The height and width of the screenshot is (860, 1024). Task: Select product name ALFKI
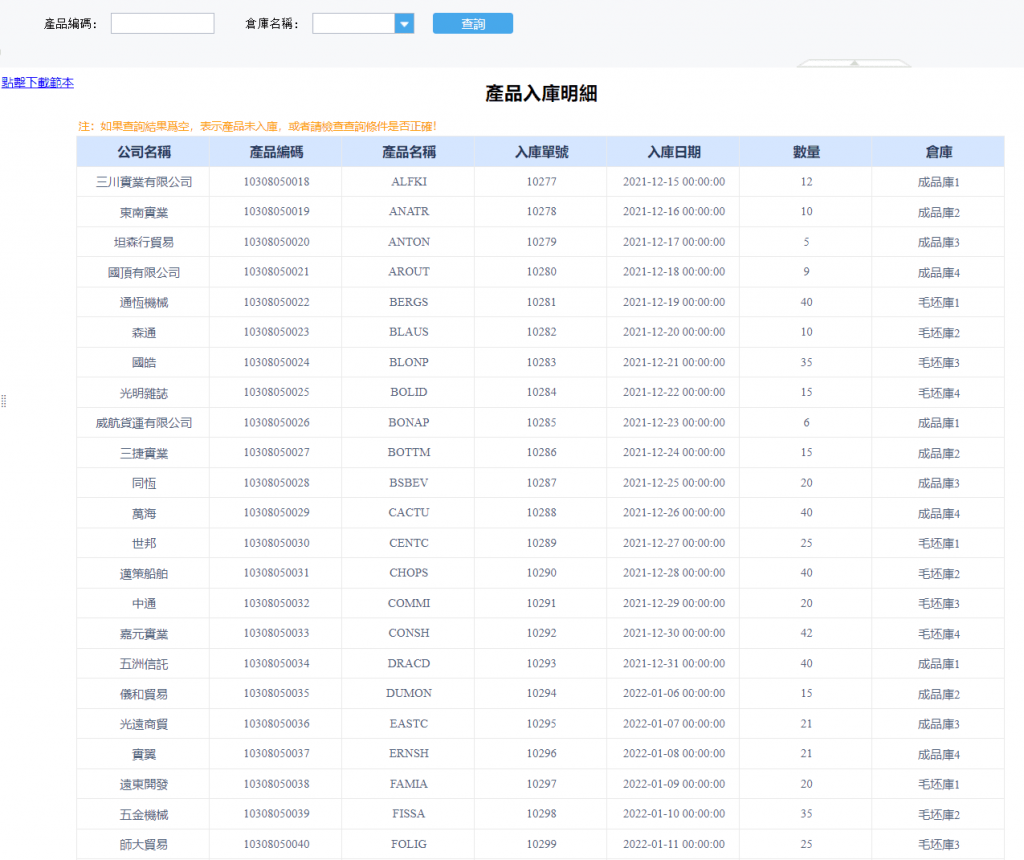409,182
